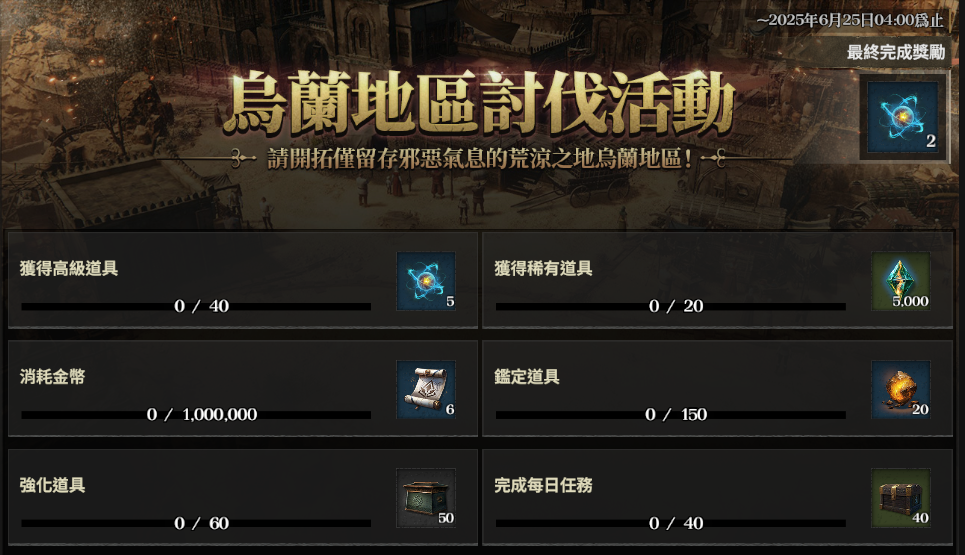Viewport: 965px width, 555px height.
Task: Click the 最終完成獎勵 label
Action: tap(896, 52)
